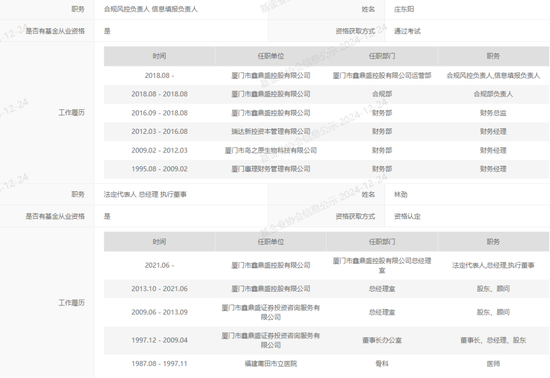The image size is (550, 378).
Task: Click the date cell '2009.02 - 2012.03'
Action: tap(159, 150)
